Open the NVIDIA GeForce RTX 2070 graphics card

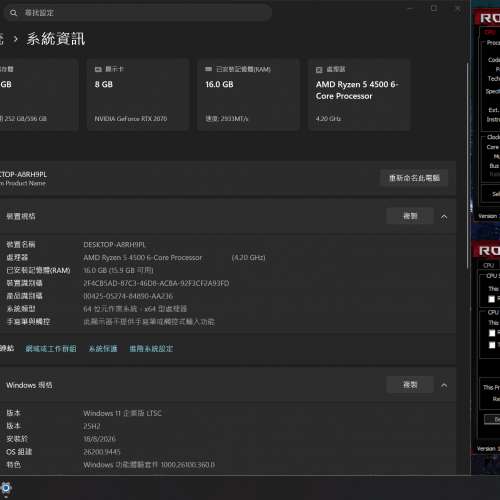click(x=138, y=94)
